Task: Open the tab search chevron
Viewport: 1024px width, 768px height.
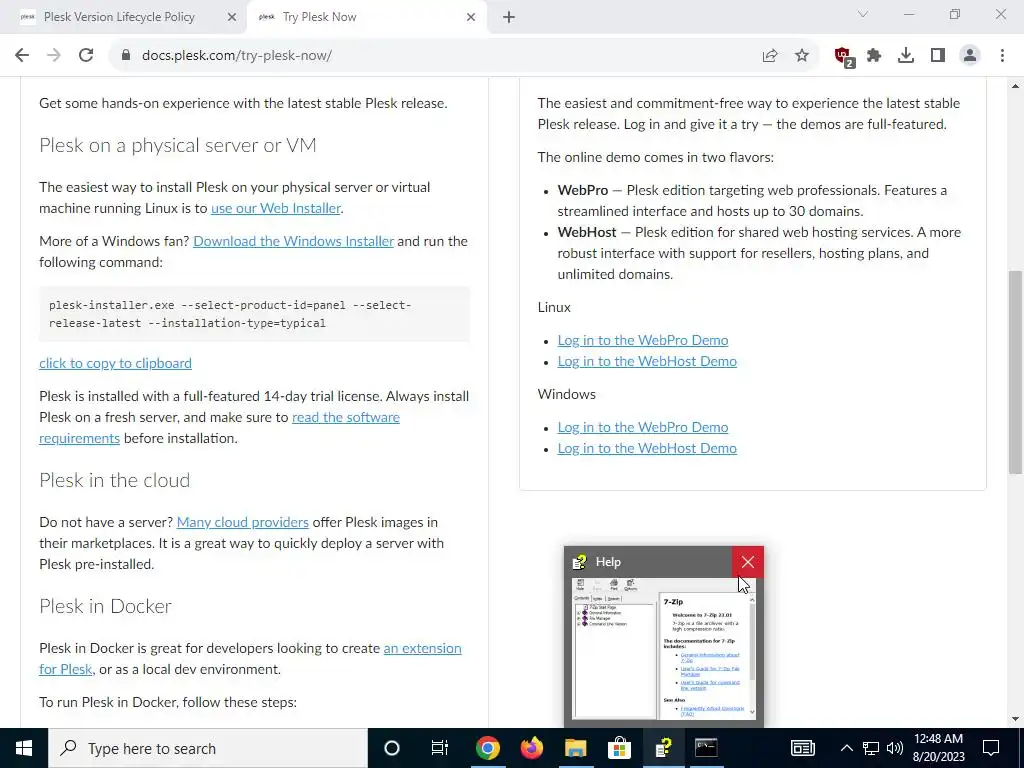Action: [x=863, y=14]
